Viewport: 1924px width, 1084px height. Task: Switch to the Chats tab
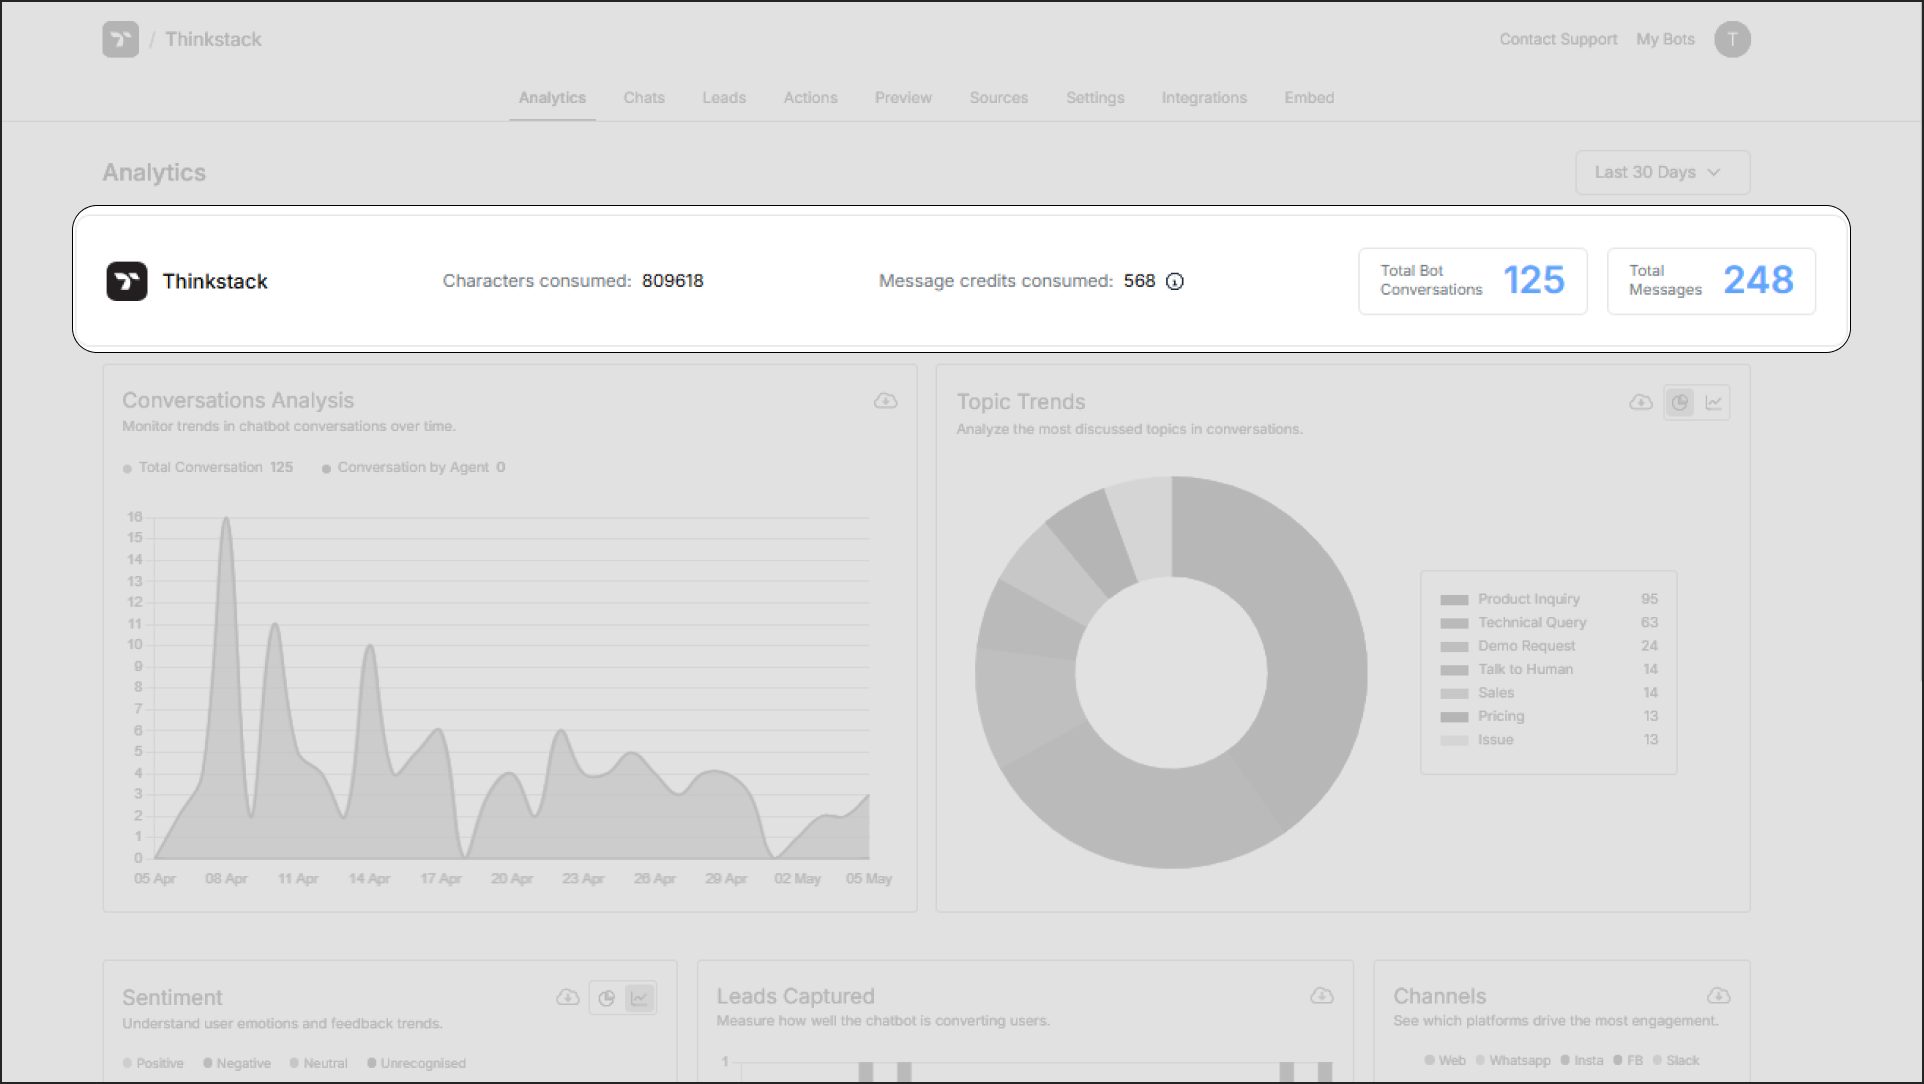pyautogui.click(x=644, y=98)
